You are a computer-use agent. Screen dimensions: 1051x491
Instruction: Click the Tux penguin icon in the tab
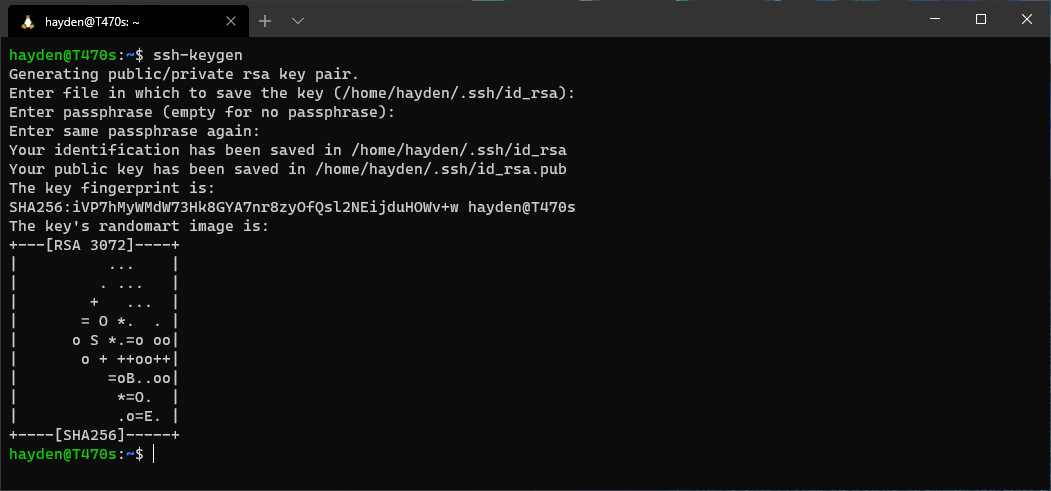[27, 20]
